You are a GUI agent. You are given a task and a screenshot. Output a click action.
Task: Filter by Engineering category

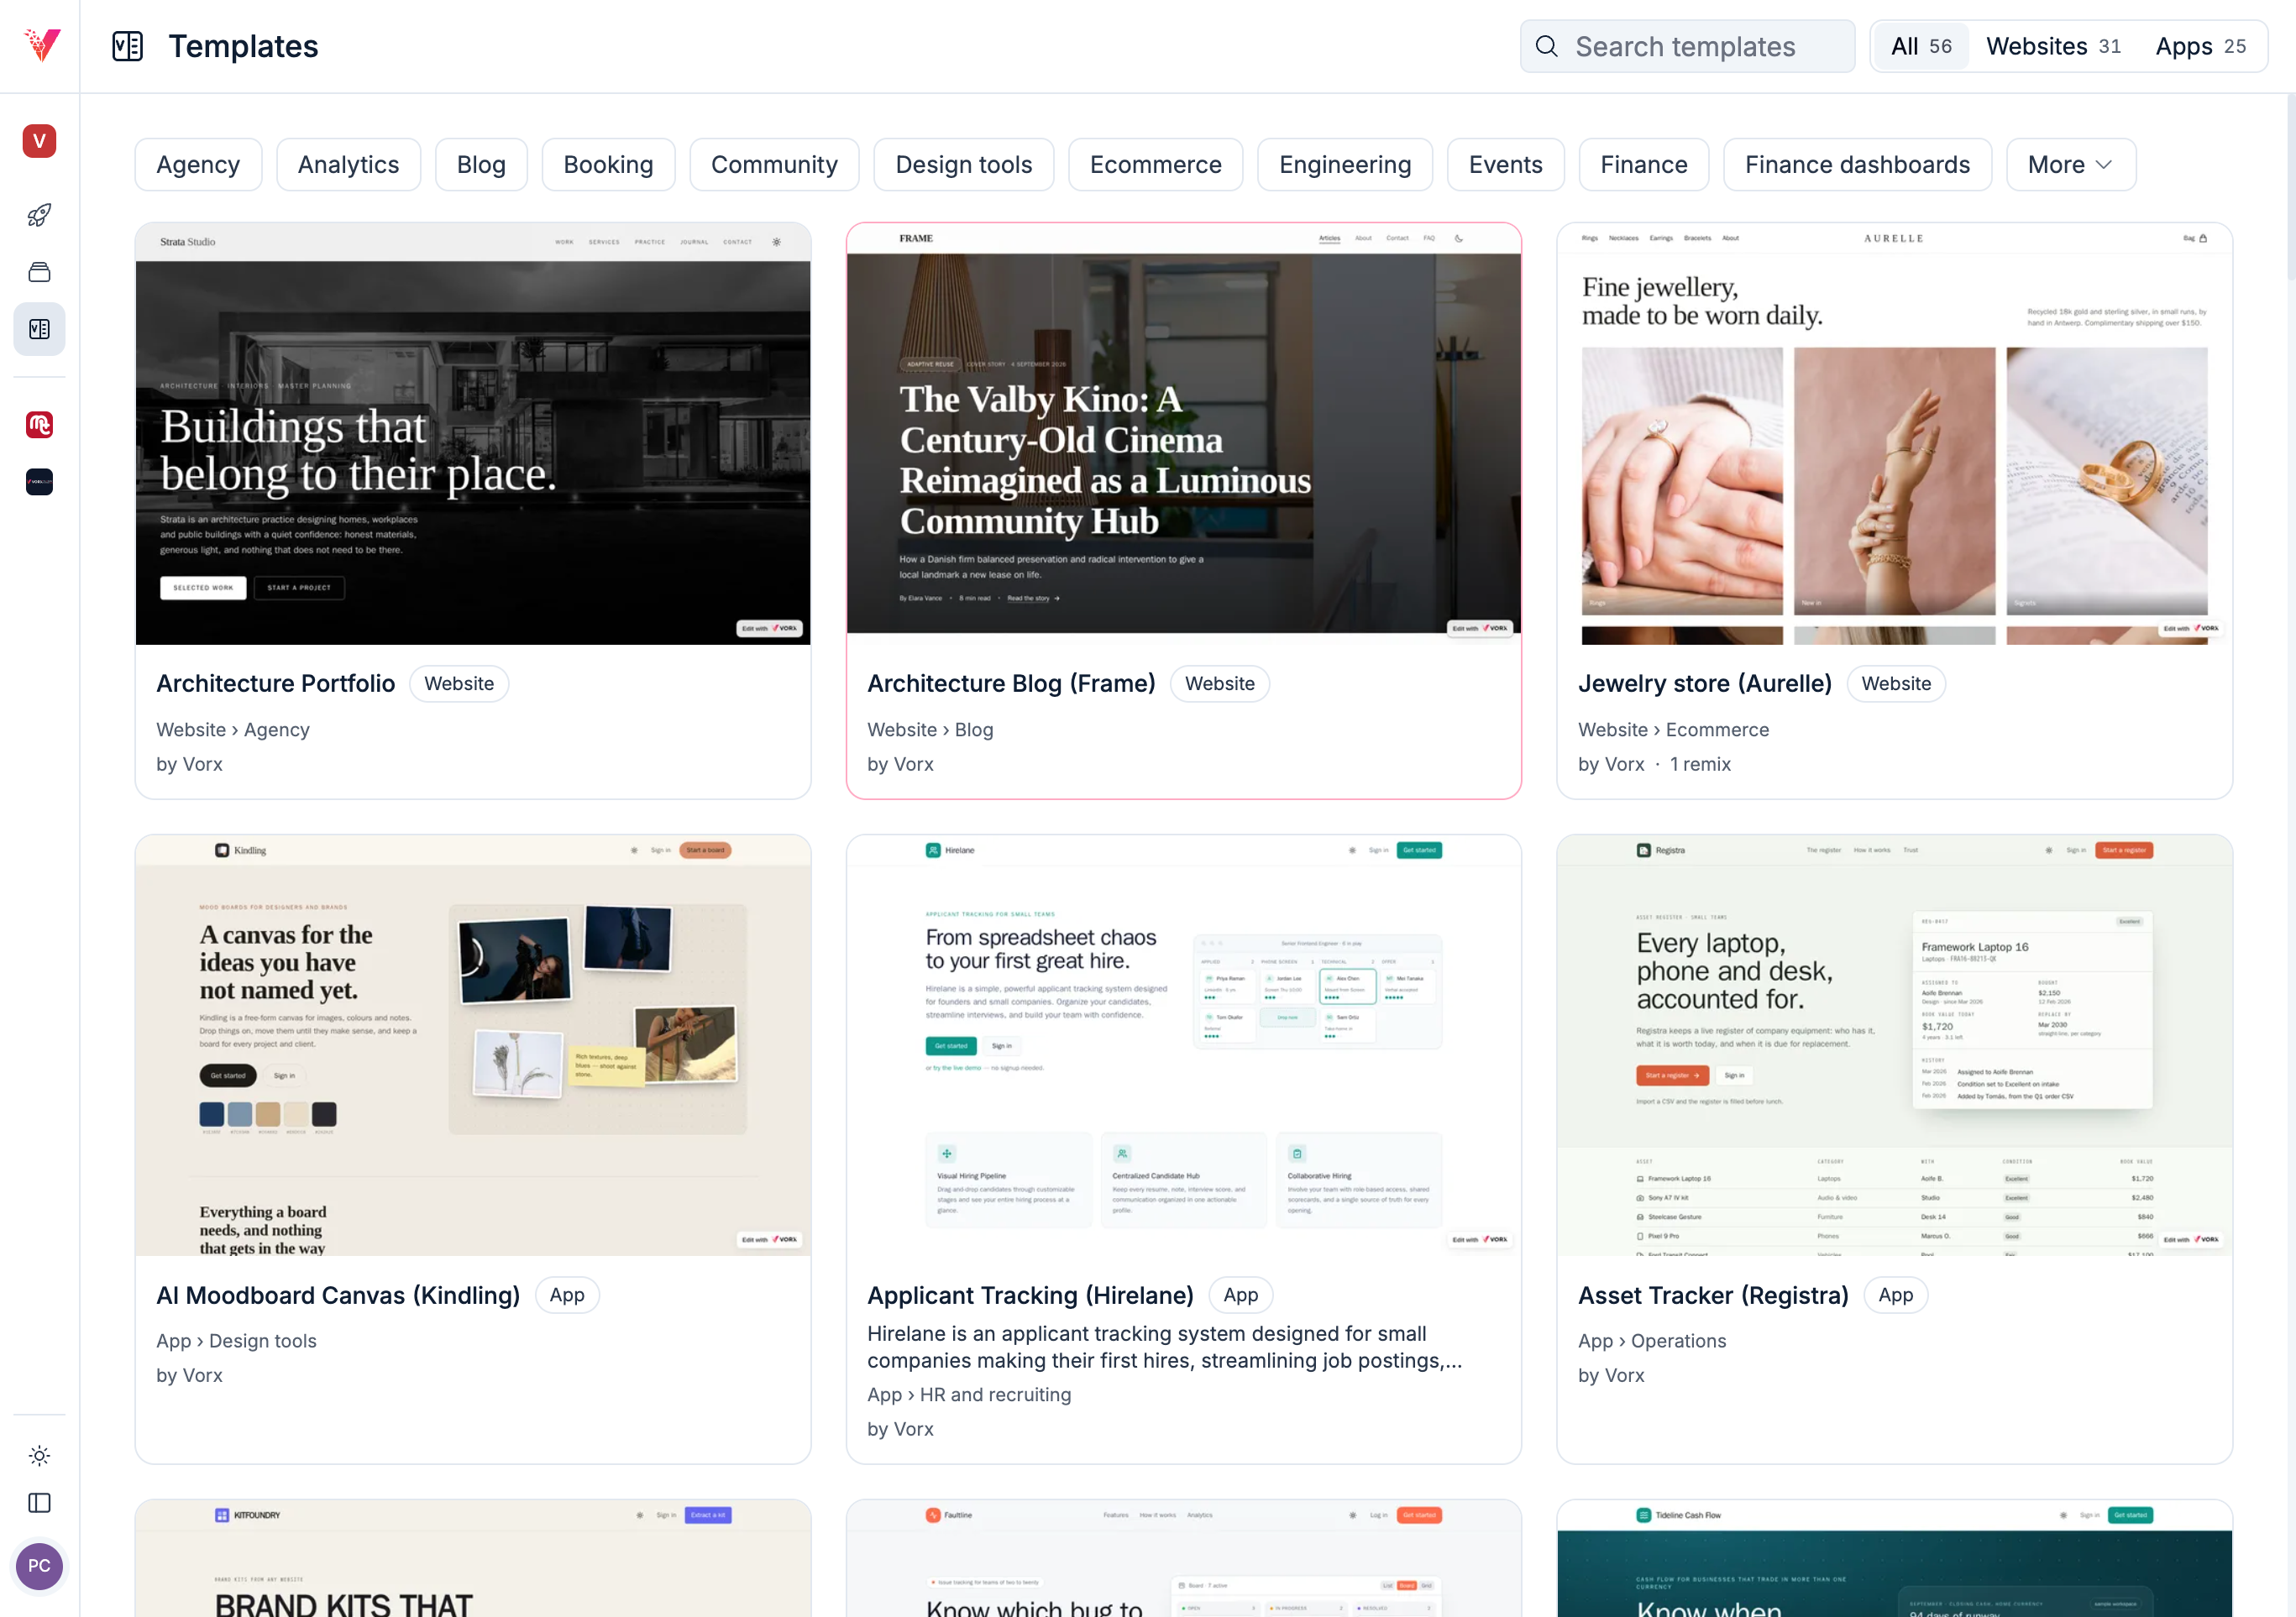1344,164
